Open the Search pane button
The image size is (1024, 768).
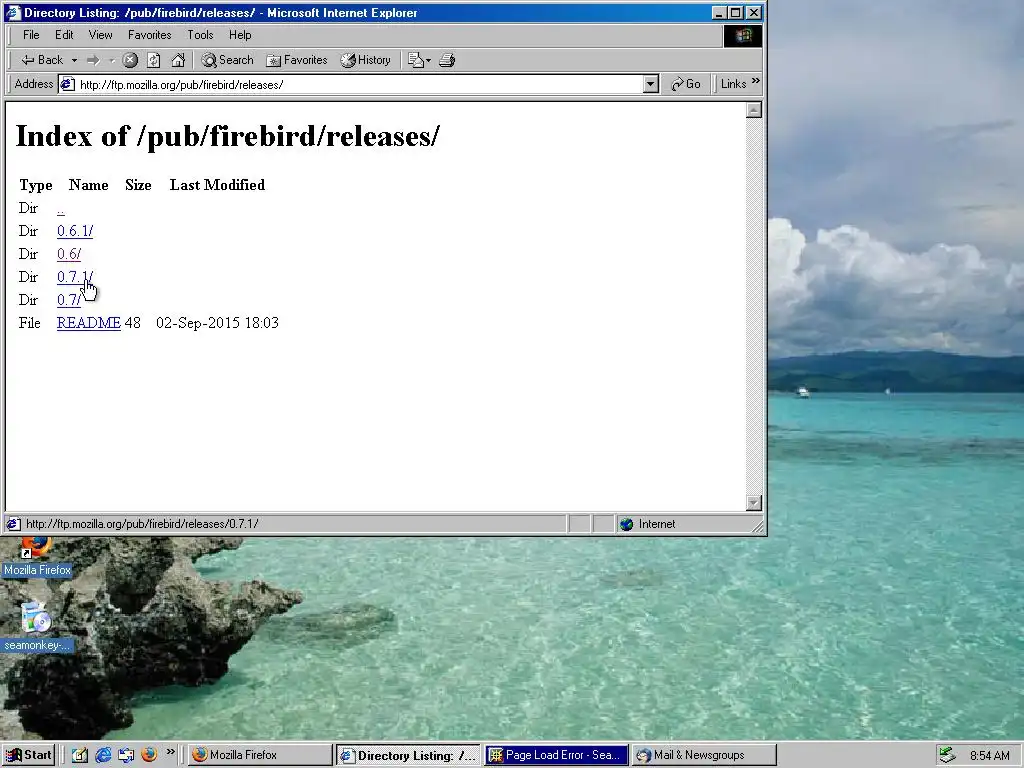pyautogui.click(x=227, y=60)
